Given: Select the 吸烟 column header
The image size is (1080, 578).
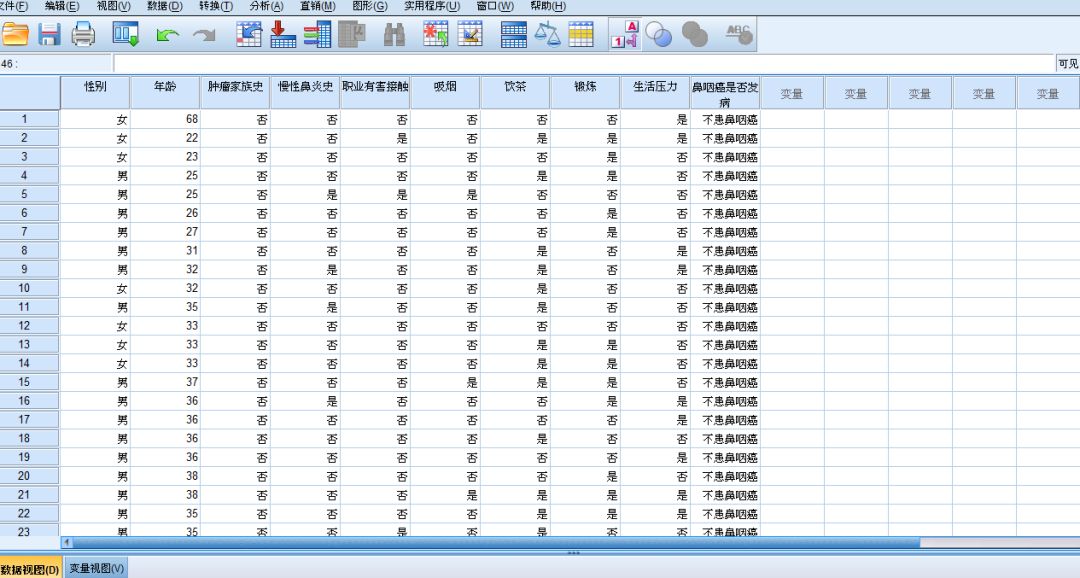Looking at the screenshot, I should pos(446,92).
